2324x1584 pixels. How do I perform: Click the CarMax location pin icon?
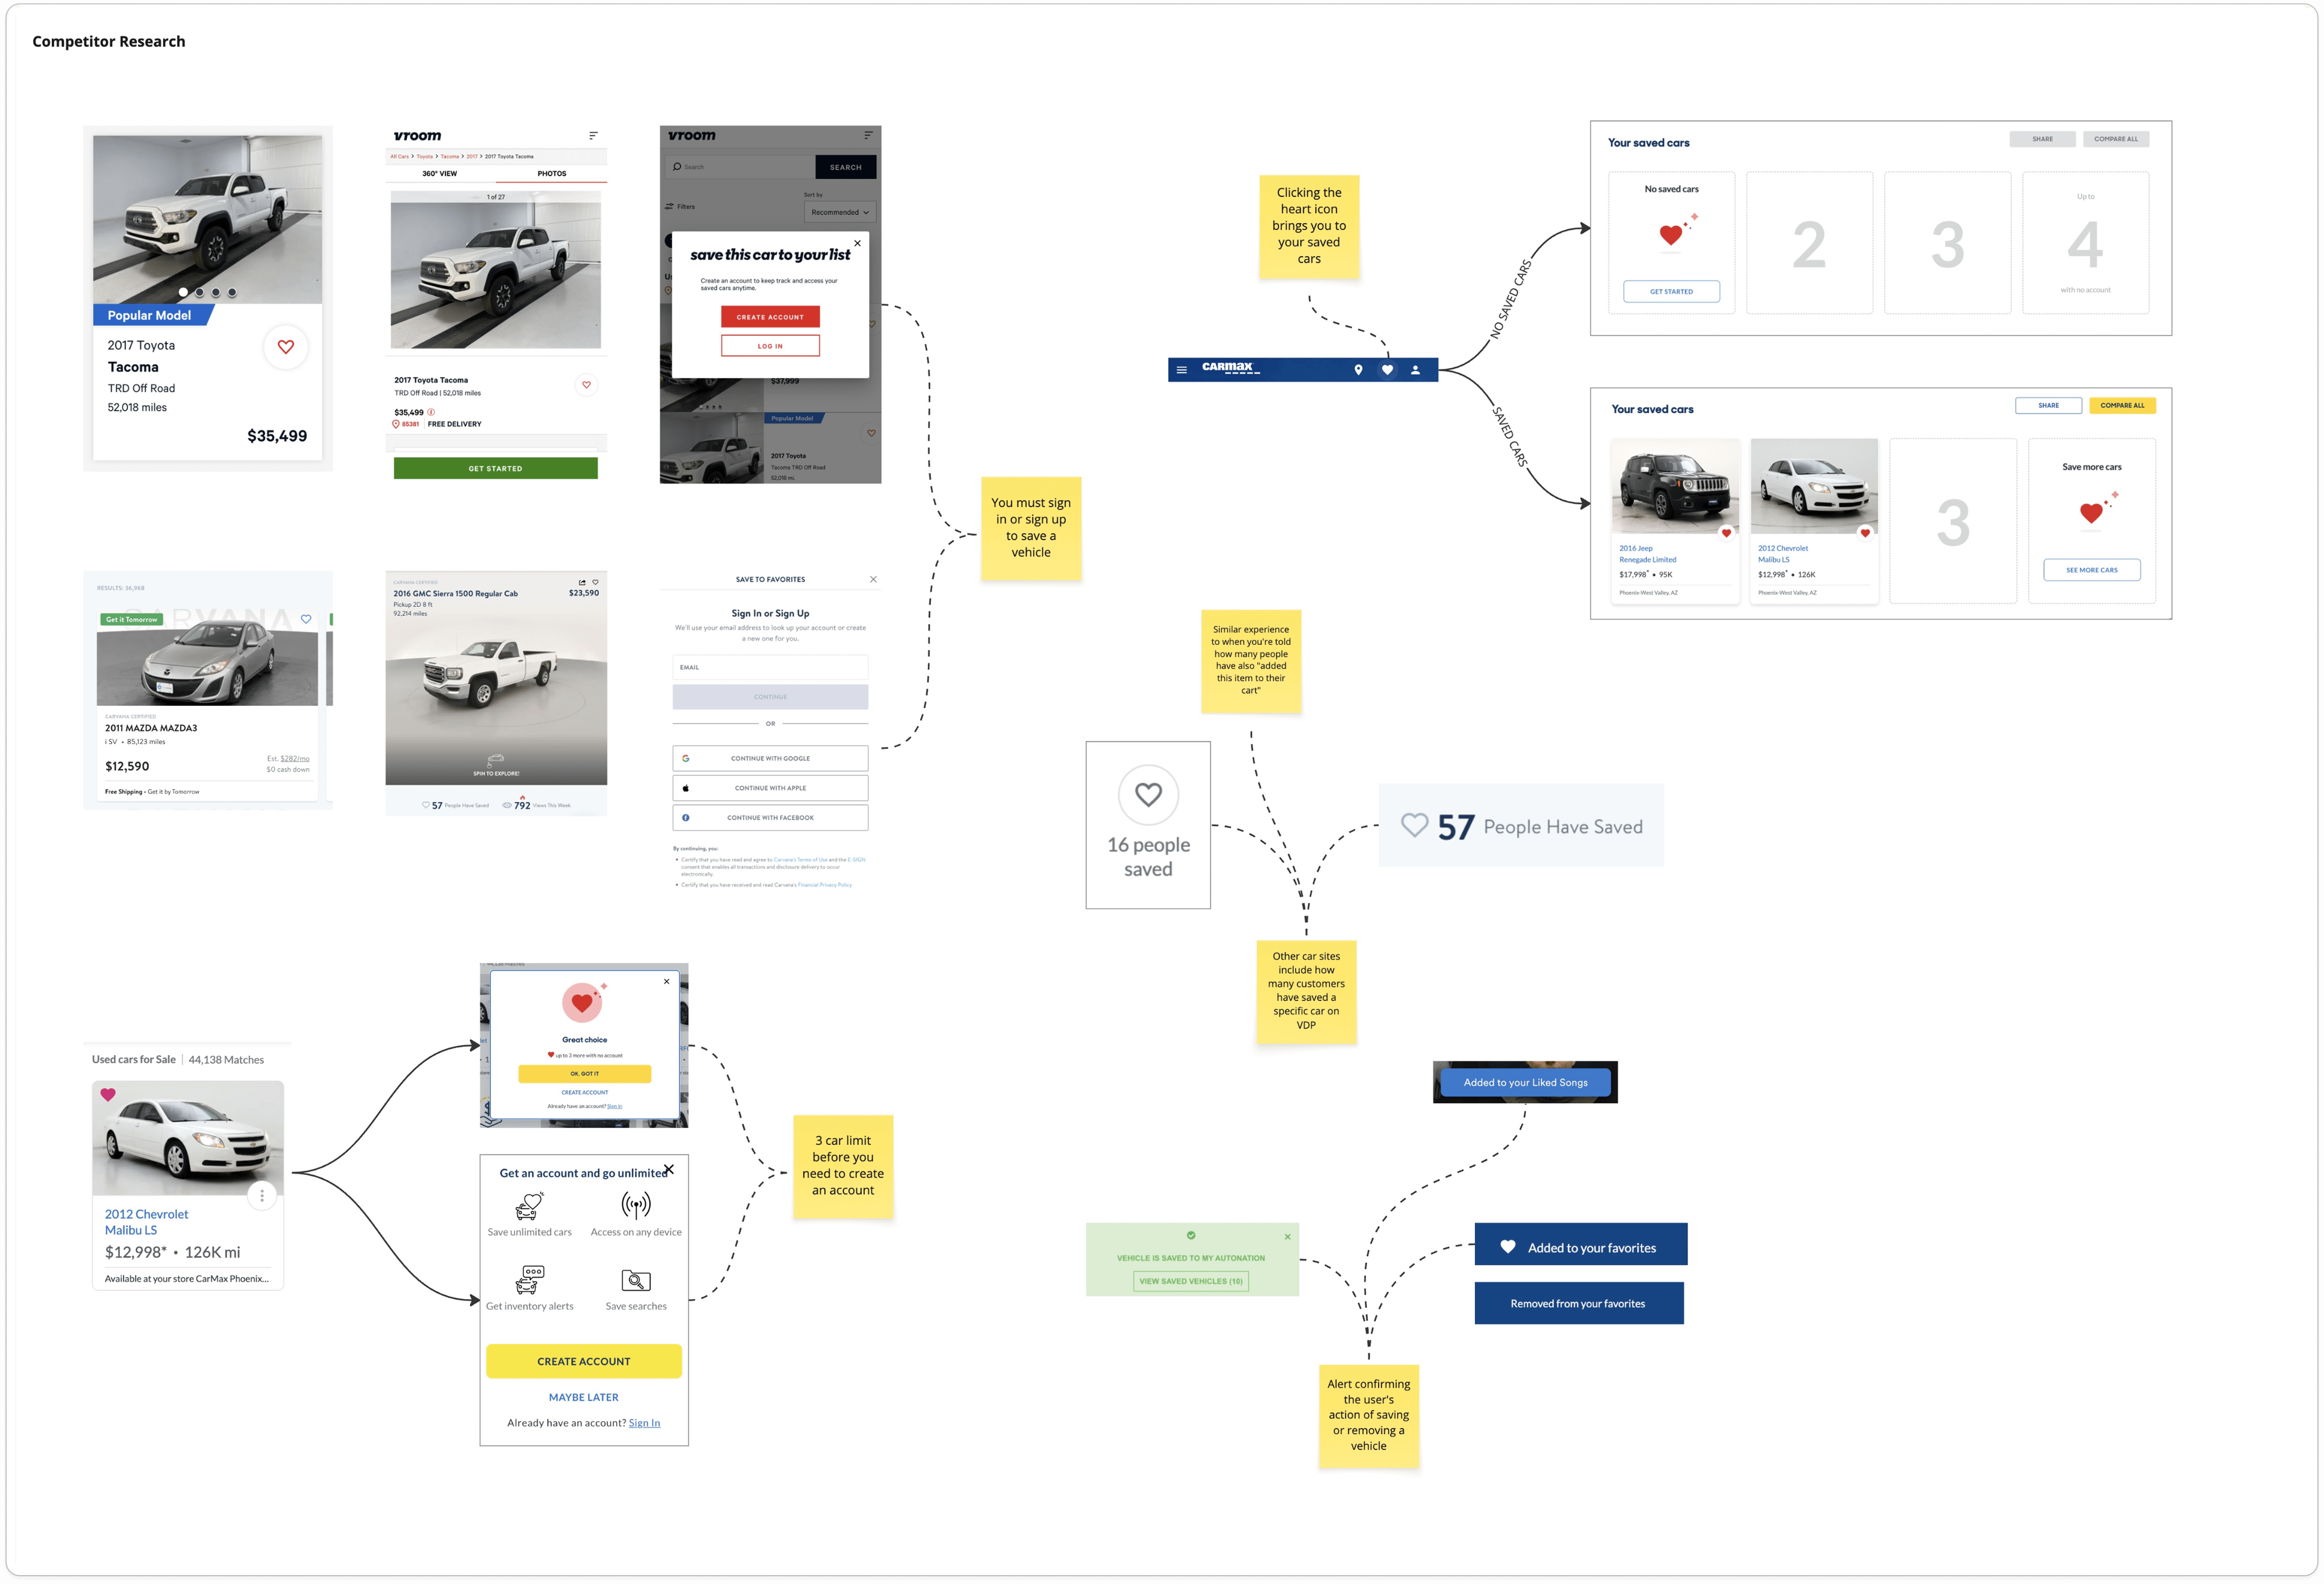click(1358, 370)
